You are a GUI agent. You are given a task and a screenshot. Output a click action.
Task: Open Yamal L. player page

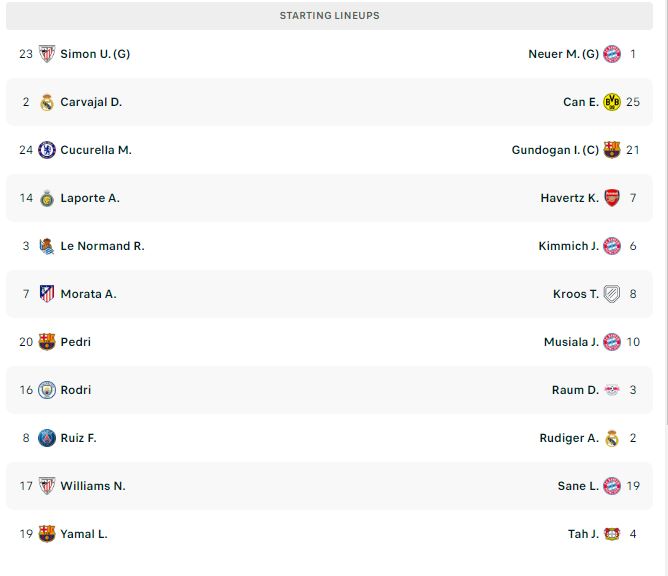tap(84, 534)
